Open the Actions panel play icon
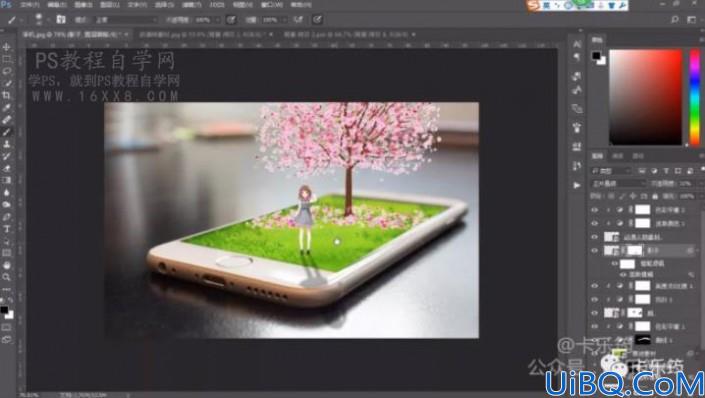Screen dimensions: 705x398 [x=577, y=185]
